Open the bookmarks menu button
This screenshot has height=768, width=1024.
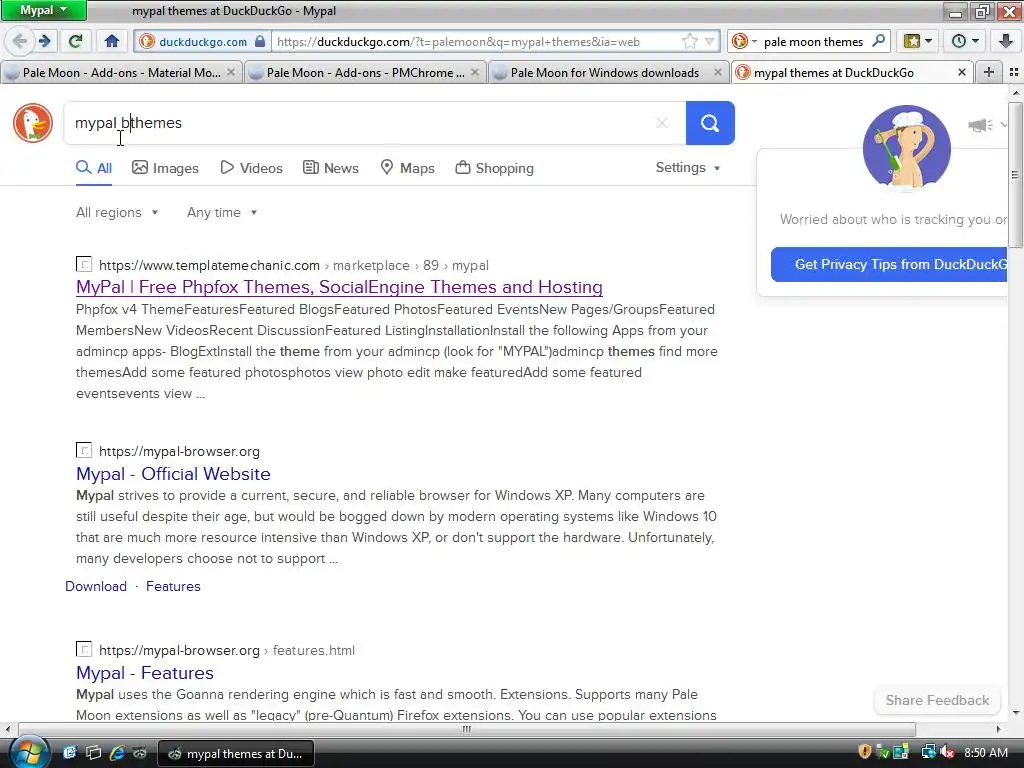(918, 41)
